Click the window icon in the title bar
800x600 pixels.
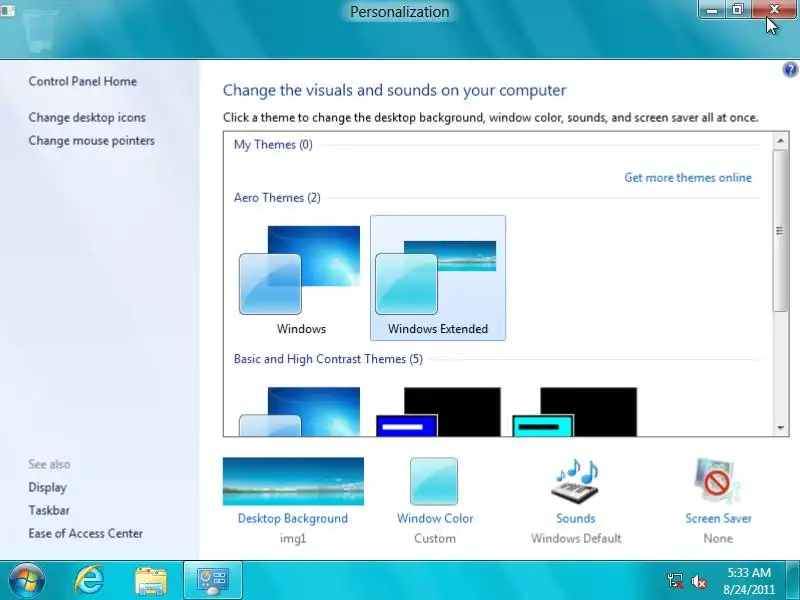point(8,10)
